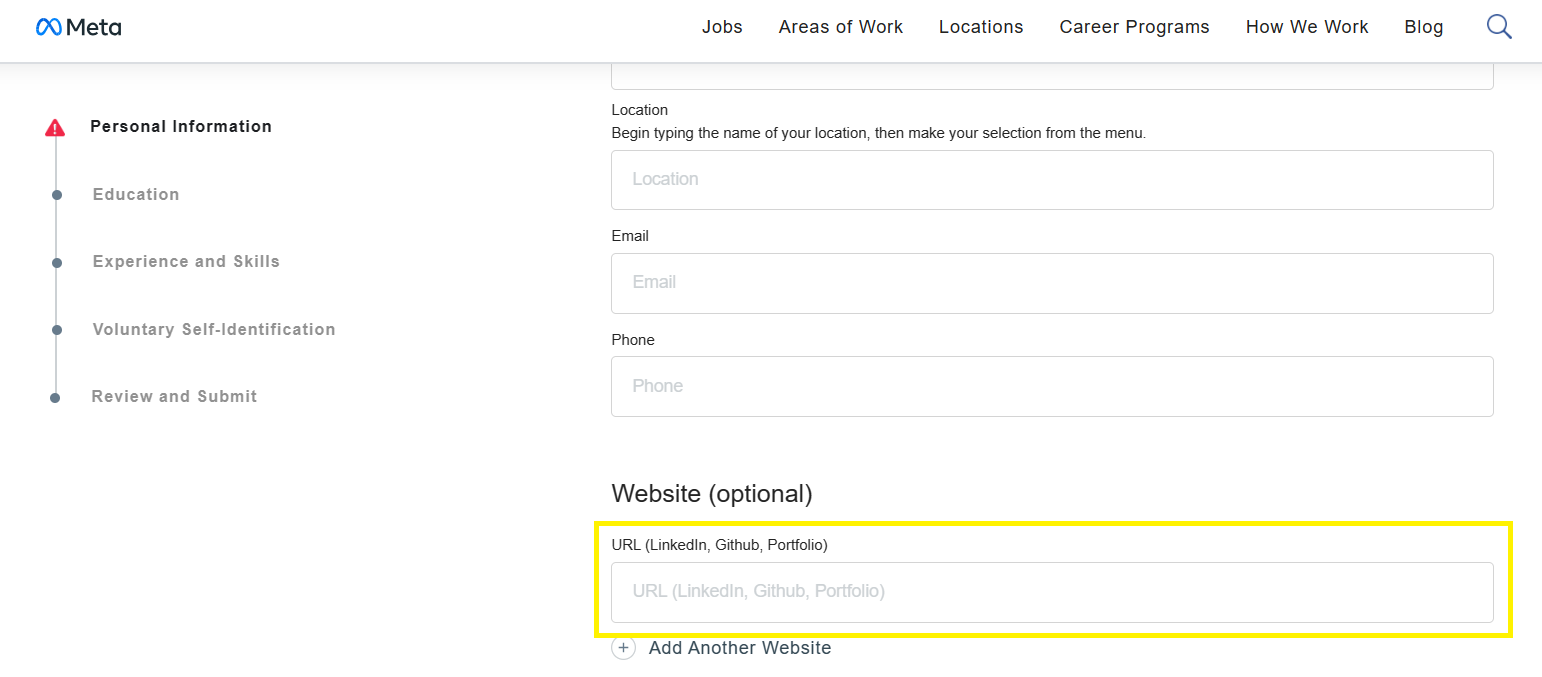Jump to the Education step
Screen dimensions: 1542x677
[x=136, y=194]
